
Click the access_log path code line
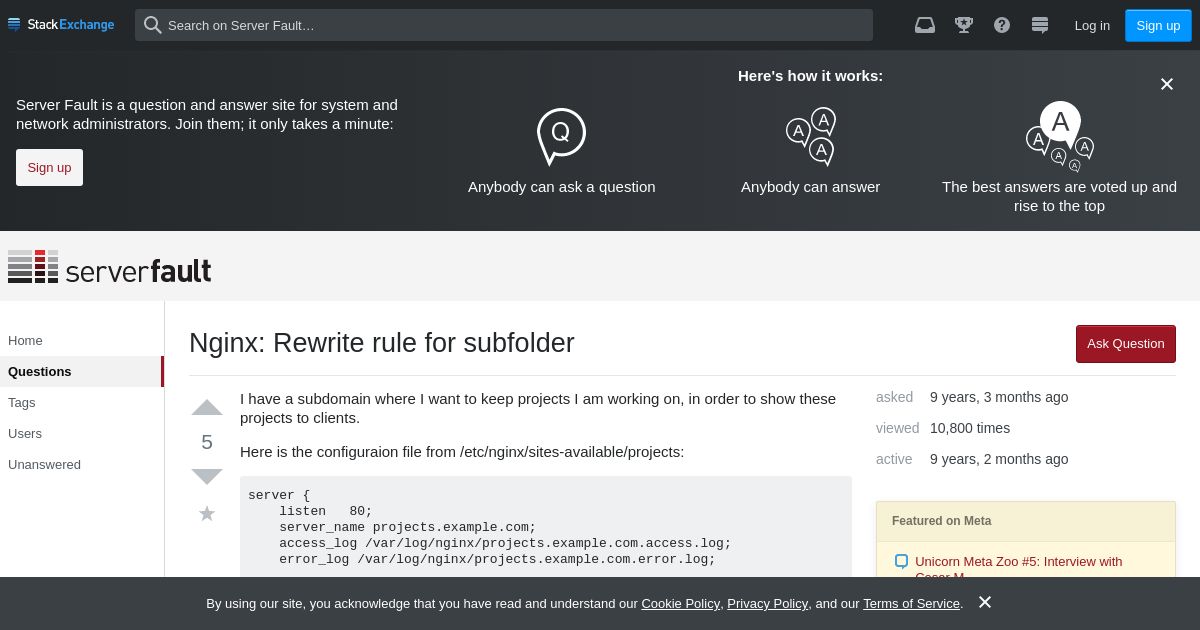(x=505, y=543)
